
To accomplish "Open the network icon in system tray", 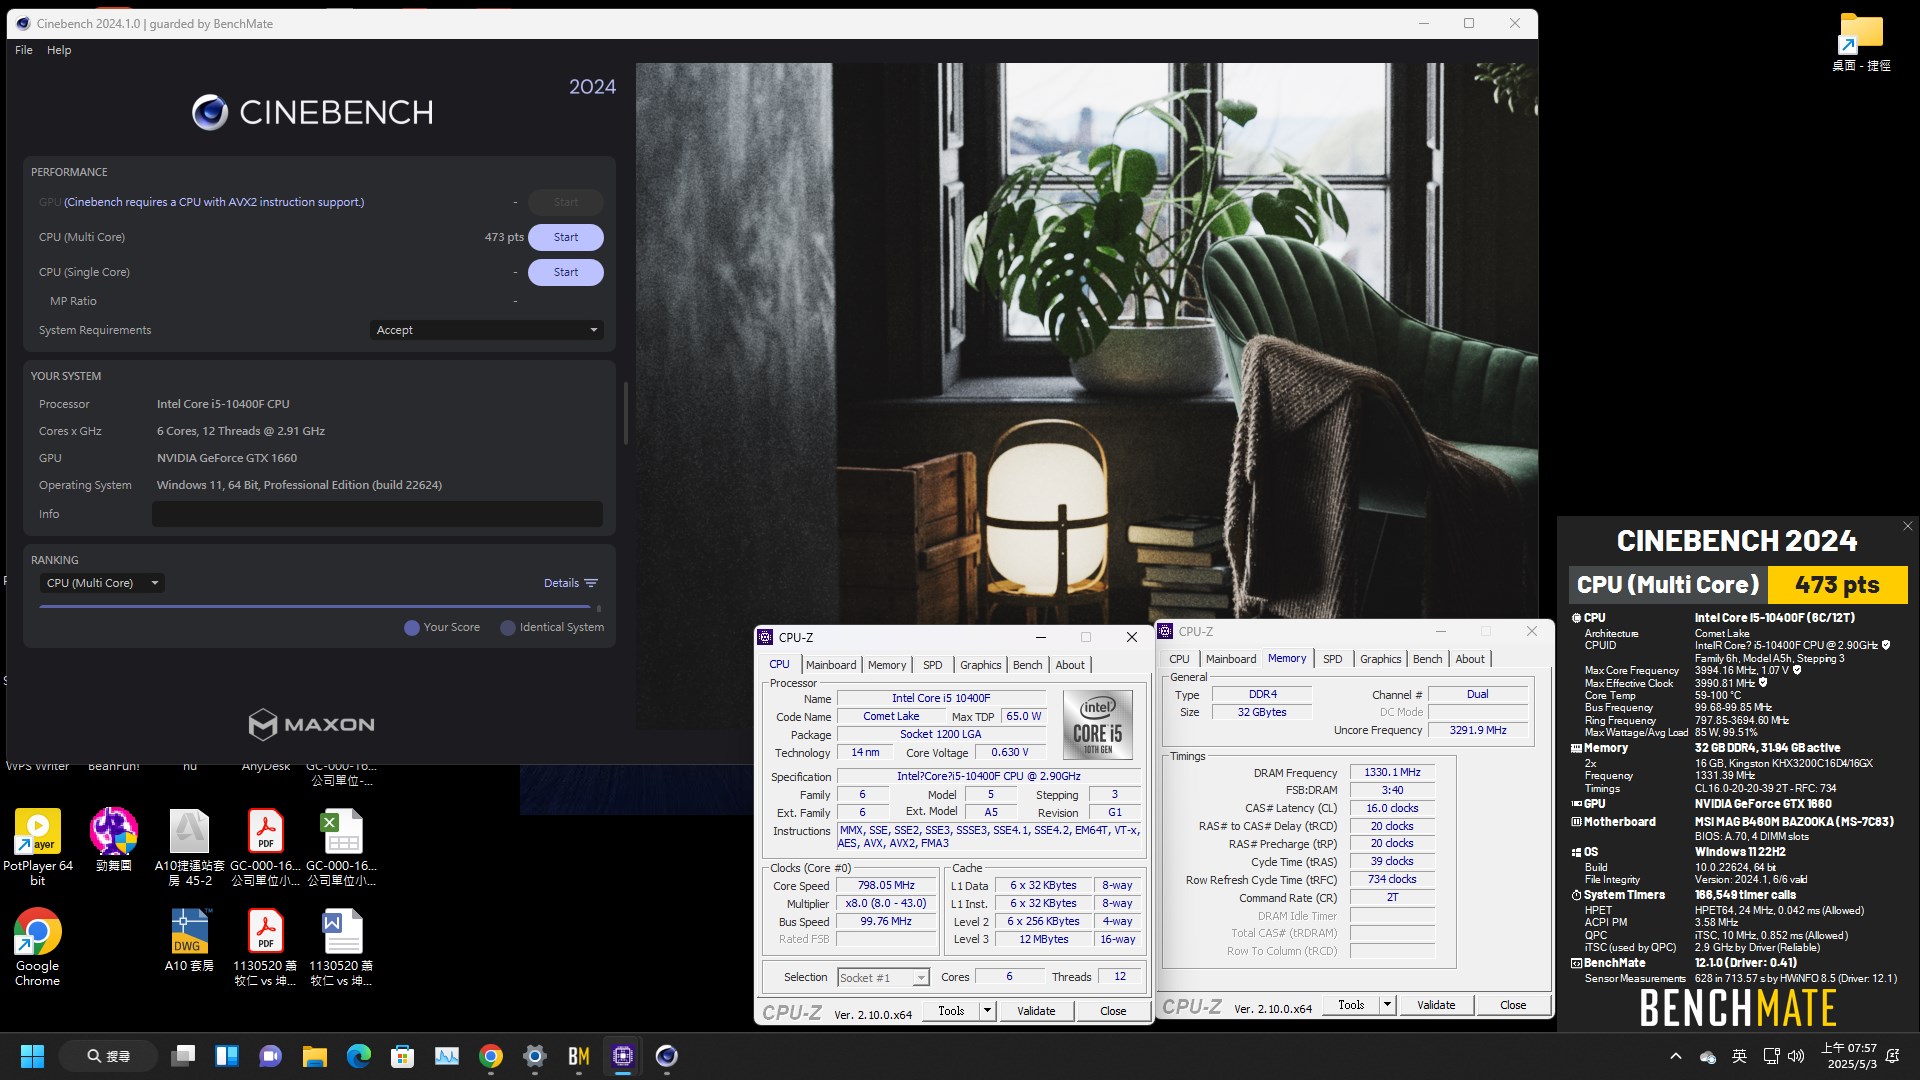I will [1771, 1056].
